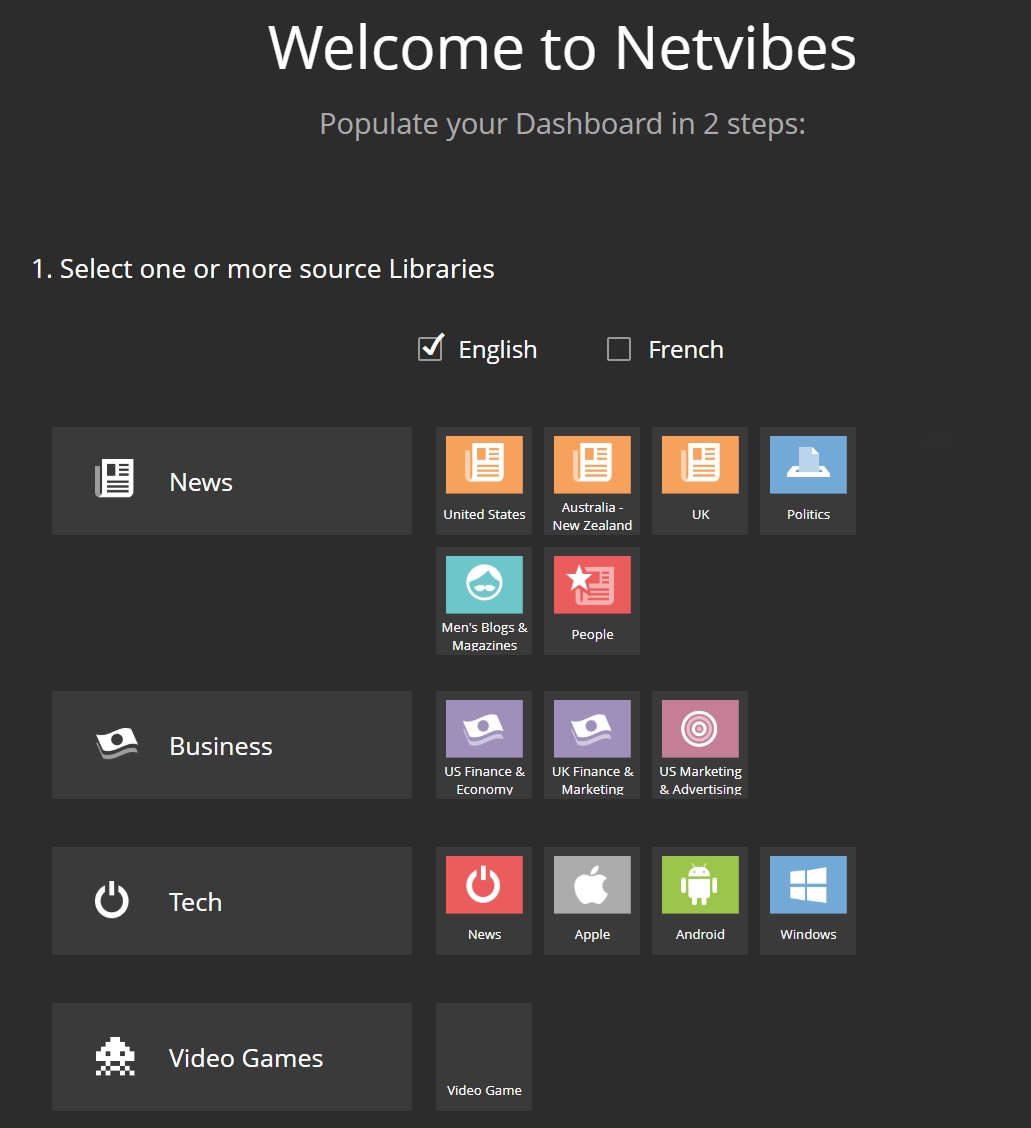Select the Politics library icon
Image resolution: width=1031 pixels, height=1128 pixels.
(808, 465)
